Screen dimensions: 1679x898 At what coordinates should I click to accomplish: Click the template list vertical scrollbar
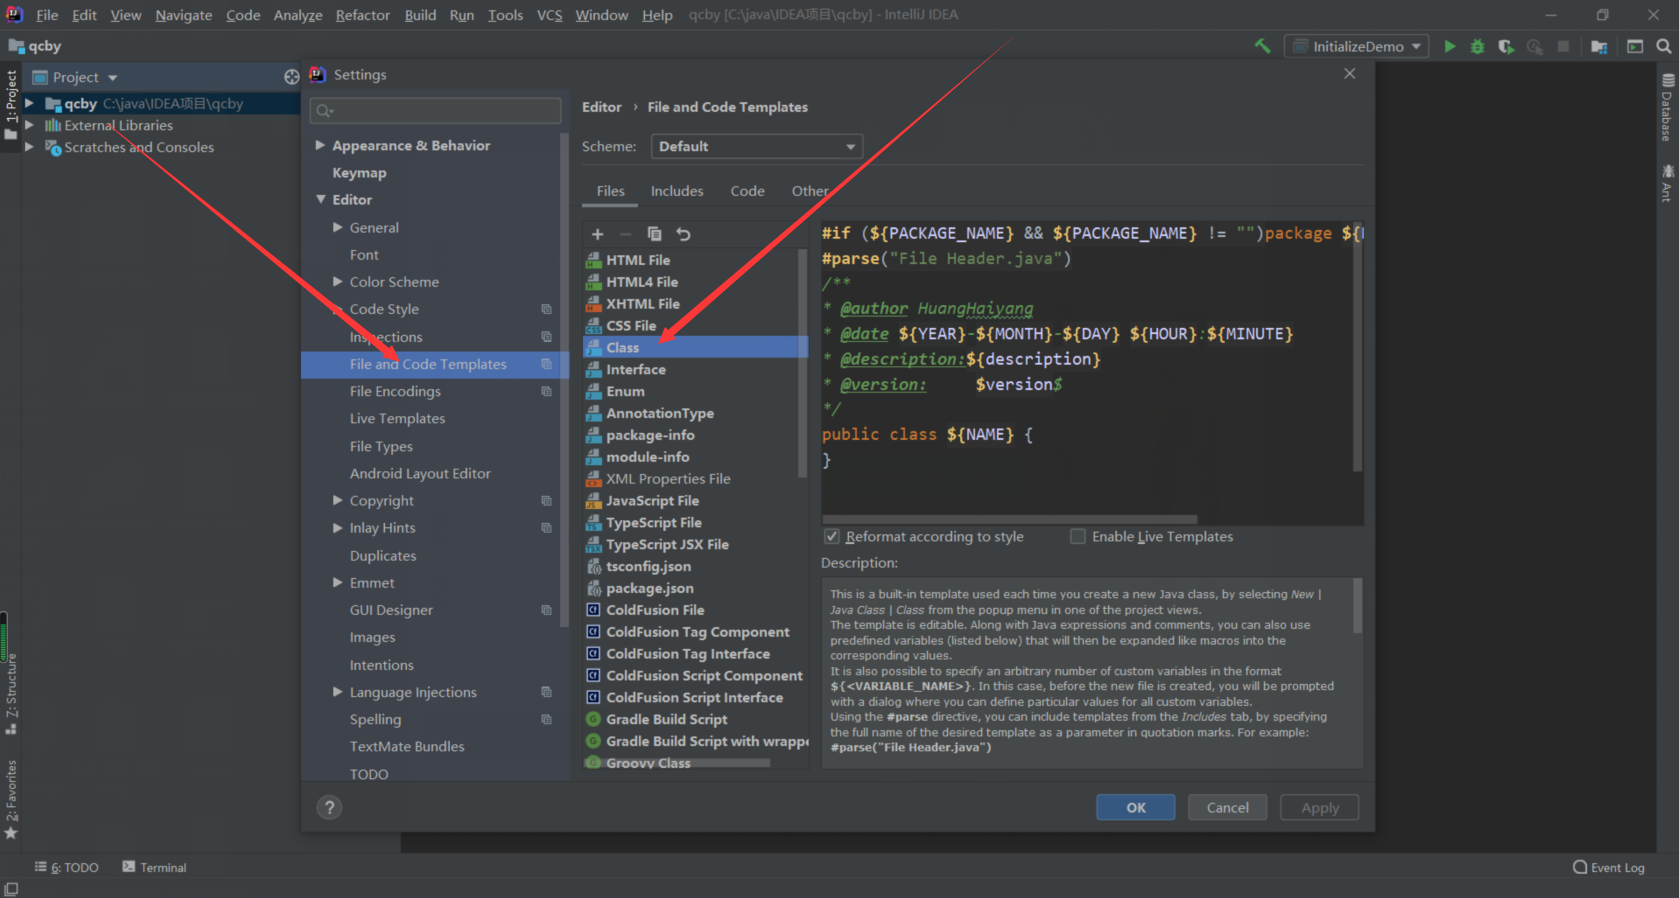[802, 362]
